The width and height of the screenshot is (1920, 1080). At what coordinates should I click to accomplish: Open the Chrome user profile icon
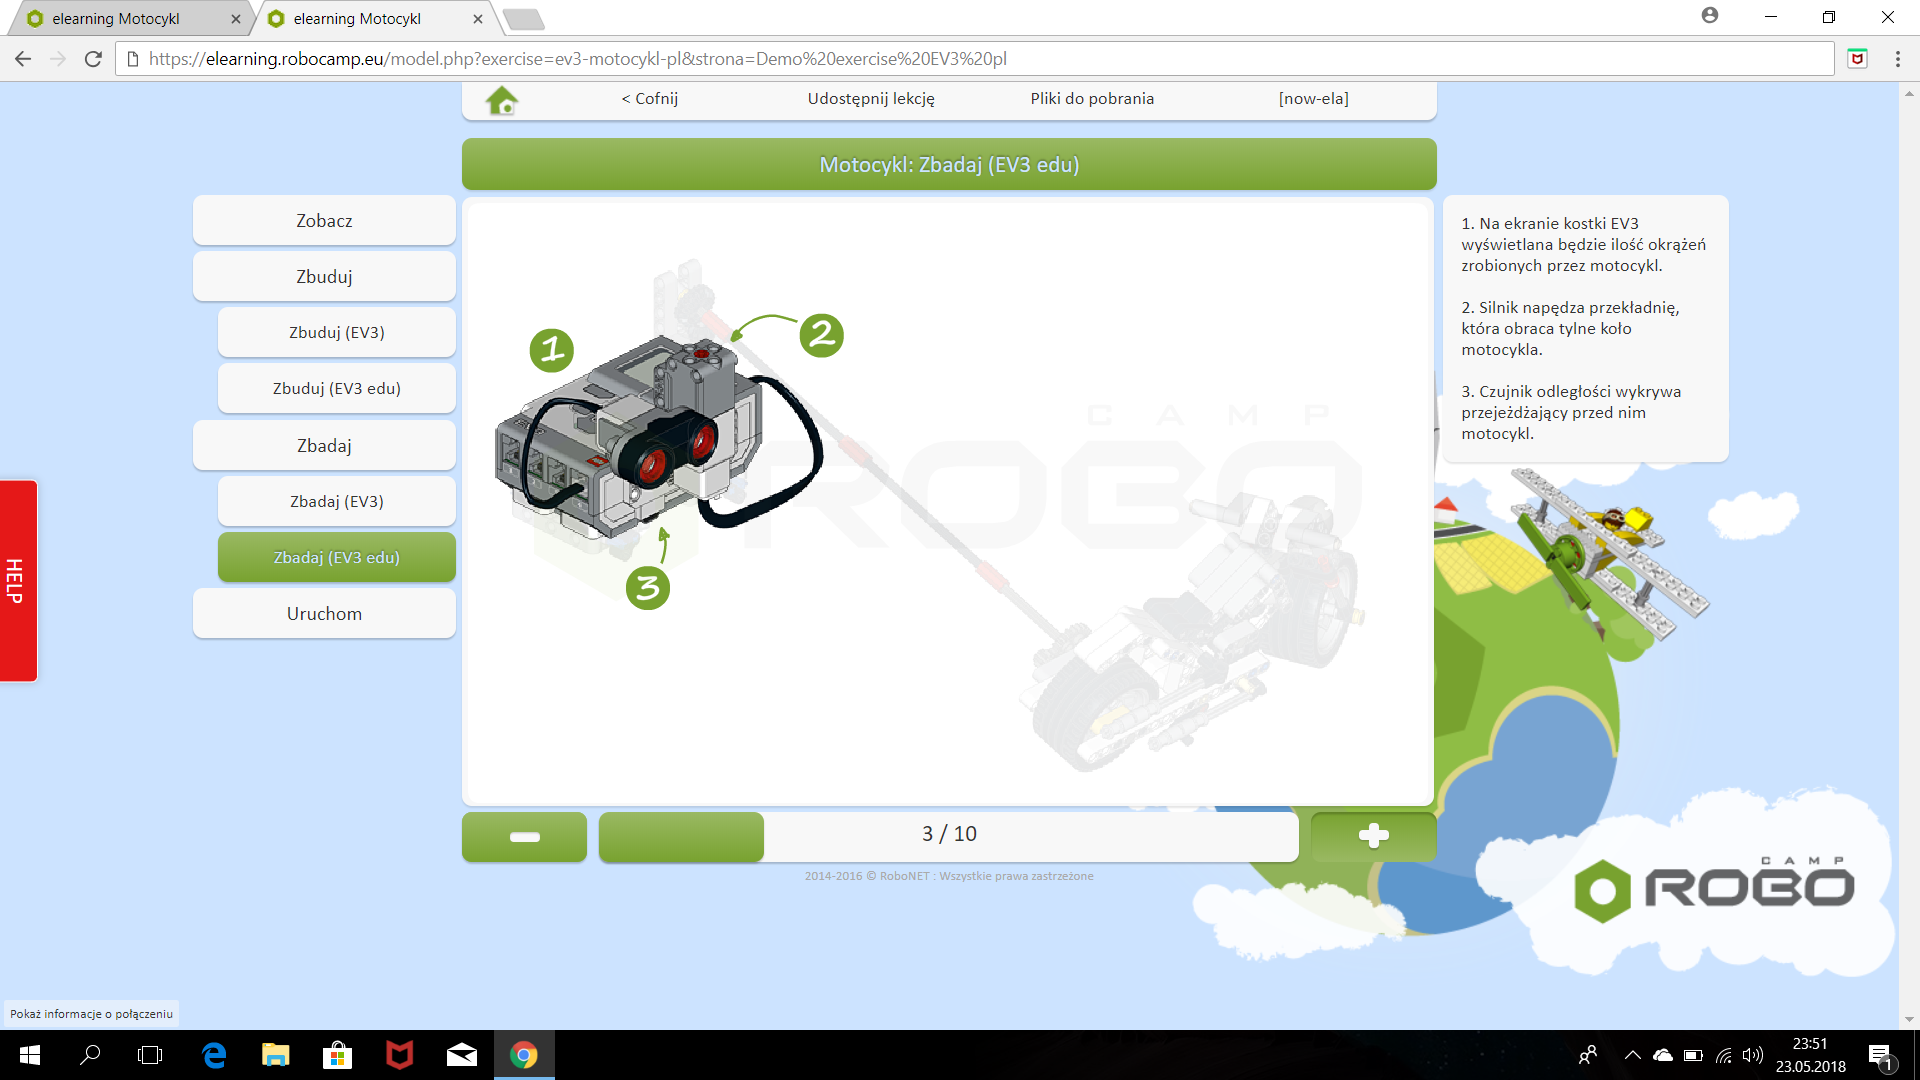[x=1710, y=16]
